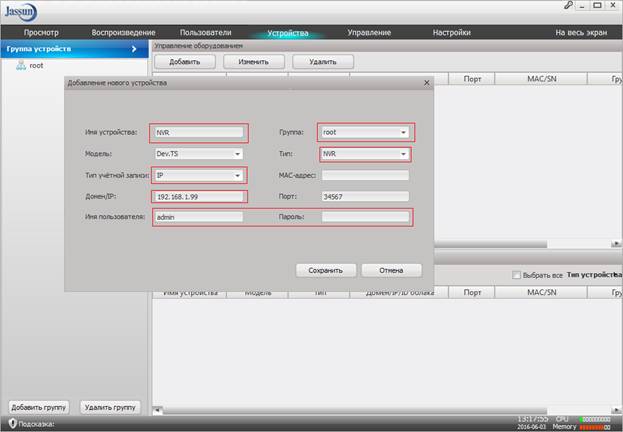Click upper table scrollbar right arrow
The width and height of the screenshot is (623, 432).
pos(616,244)
